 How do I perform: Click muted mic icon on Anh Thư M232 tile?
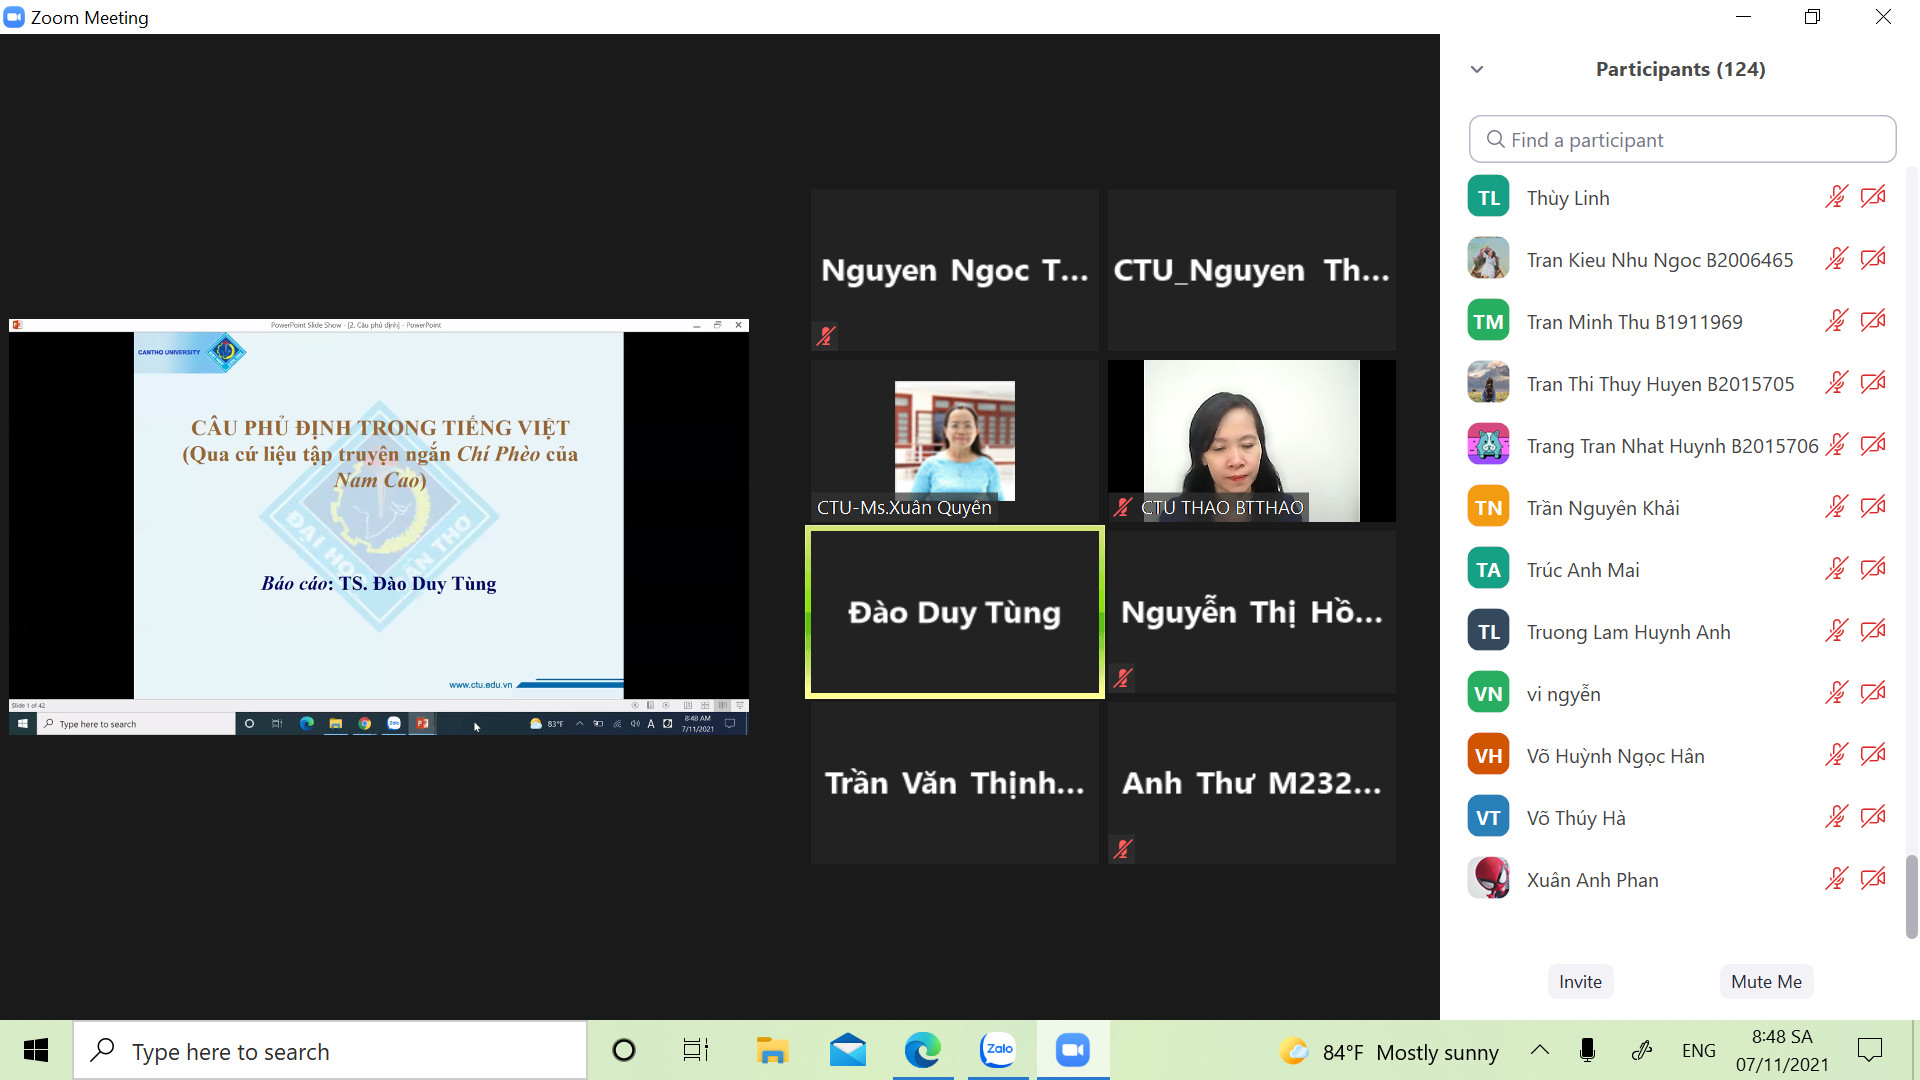pos(1123,849)
